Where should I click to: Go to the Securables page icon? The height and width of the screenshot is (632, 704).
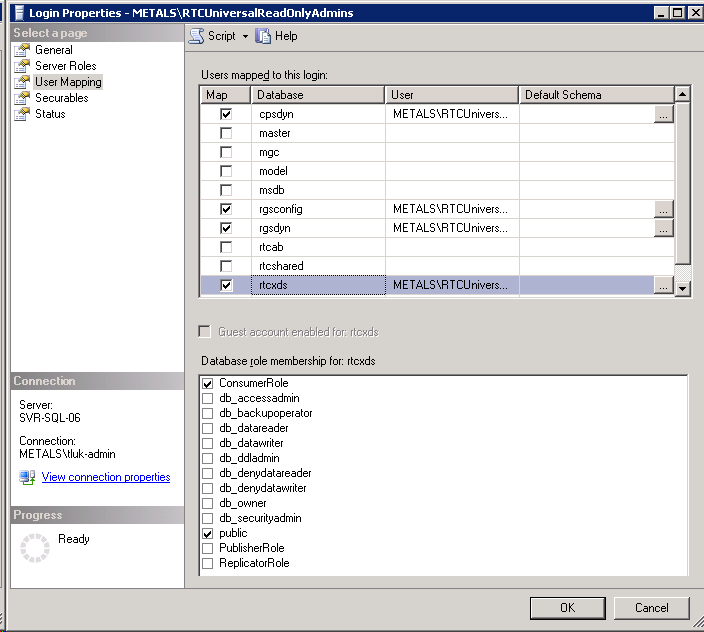coord(22,98)
